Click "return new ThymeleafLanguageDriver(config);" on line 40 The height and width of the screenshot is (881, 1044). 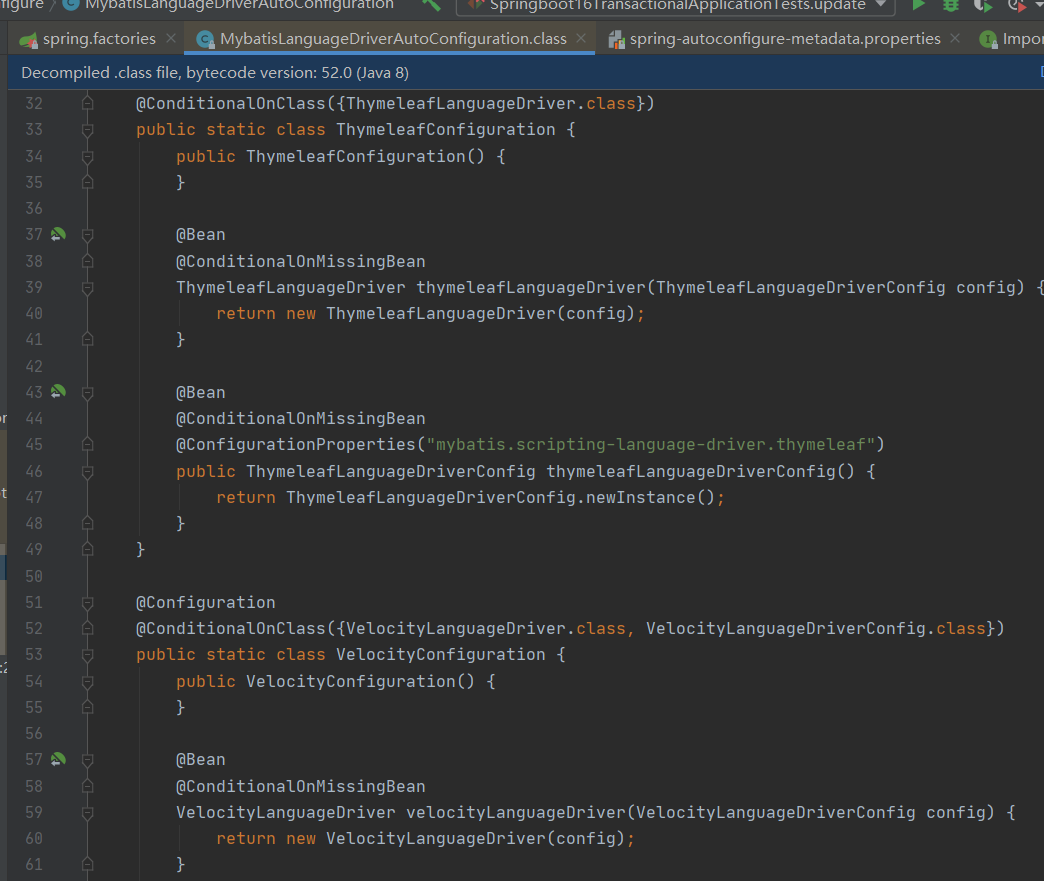[x=430, y=313]
